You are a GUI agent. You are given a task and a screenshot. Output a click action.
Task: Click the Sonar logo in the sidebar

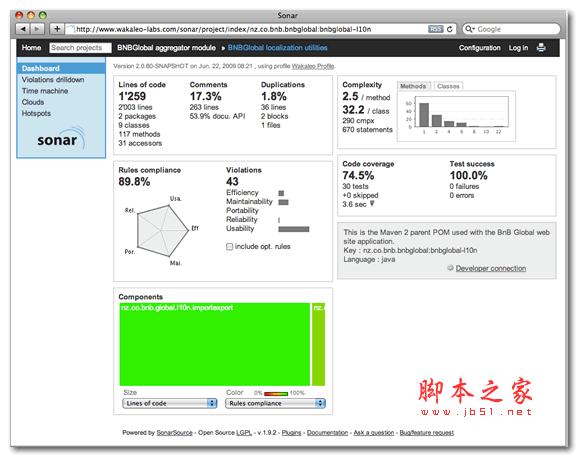[61, 138]
